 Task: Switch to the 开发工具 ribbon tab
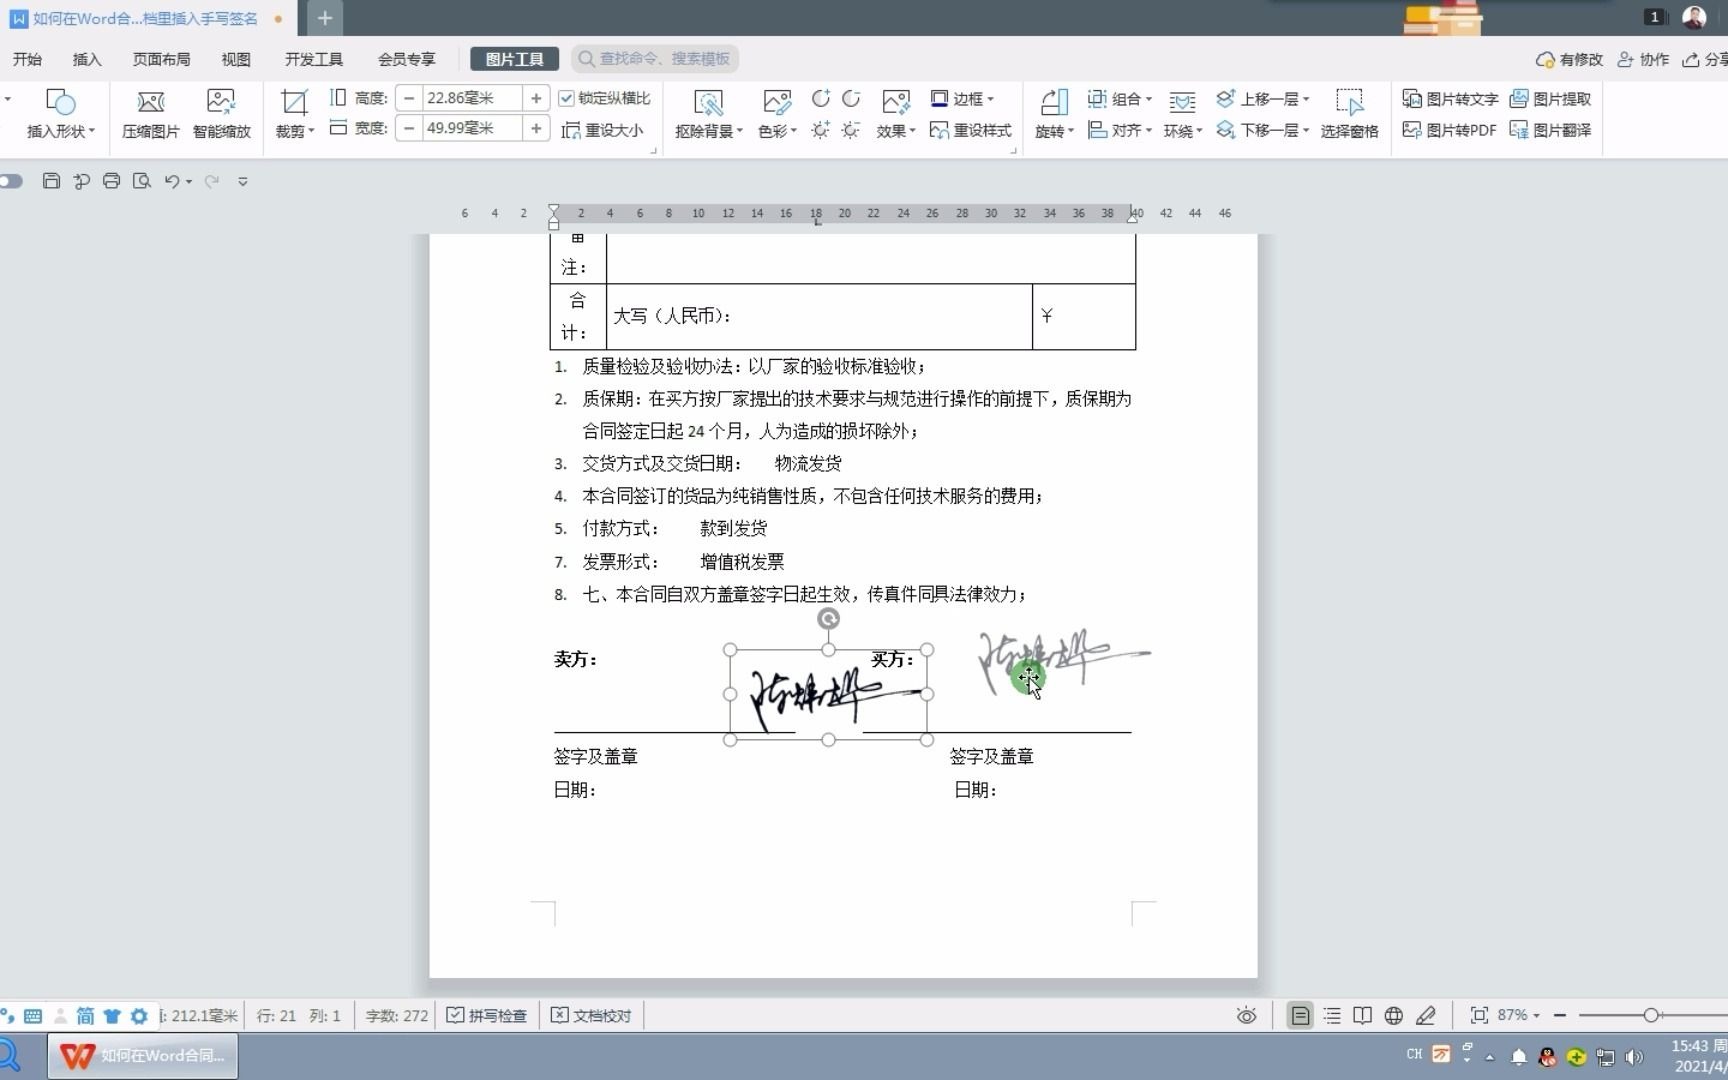pos(313,59)
